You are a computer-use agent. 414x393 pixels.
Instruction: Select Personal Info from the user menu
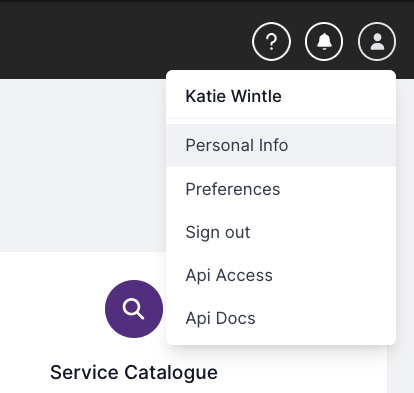(281, 145)
